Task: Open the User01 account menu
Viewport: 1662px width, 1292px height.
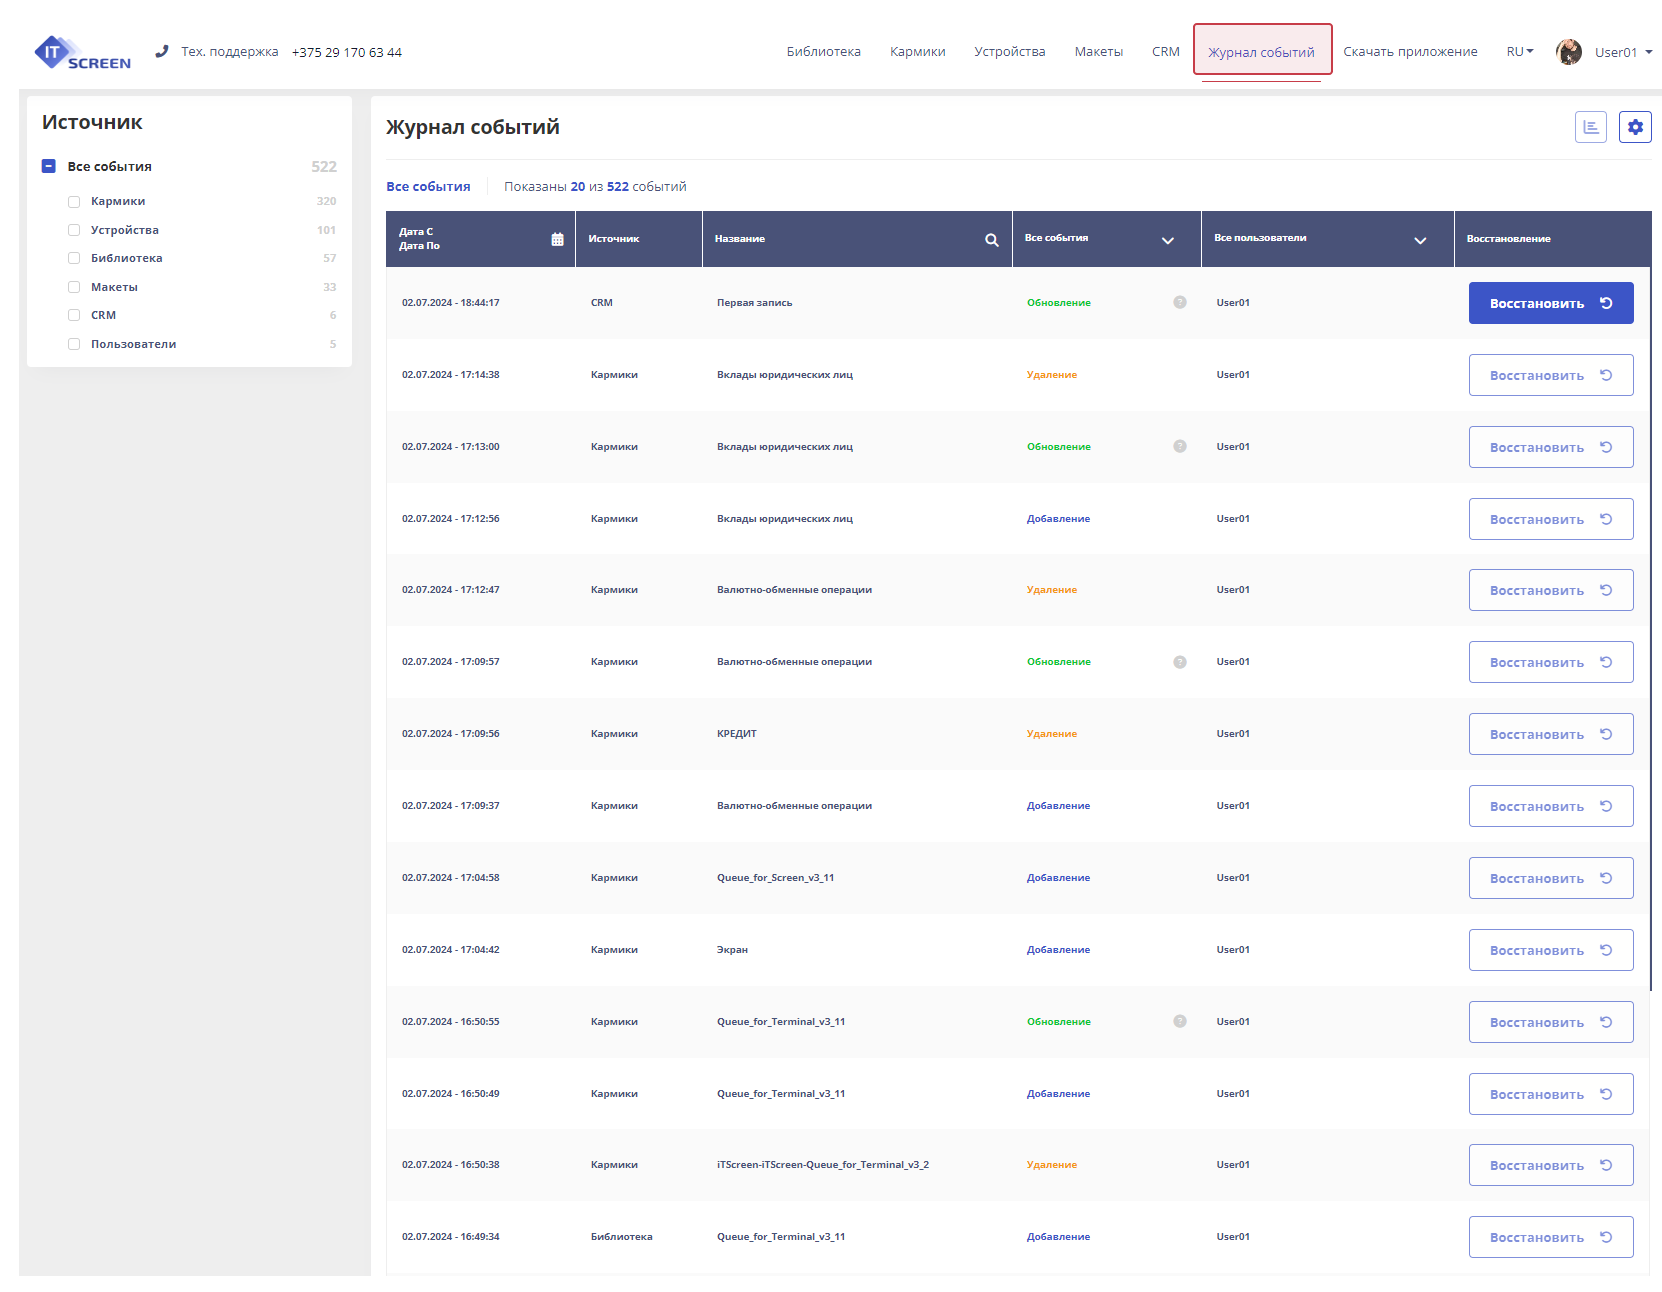Action: coord(1623,52)
